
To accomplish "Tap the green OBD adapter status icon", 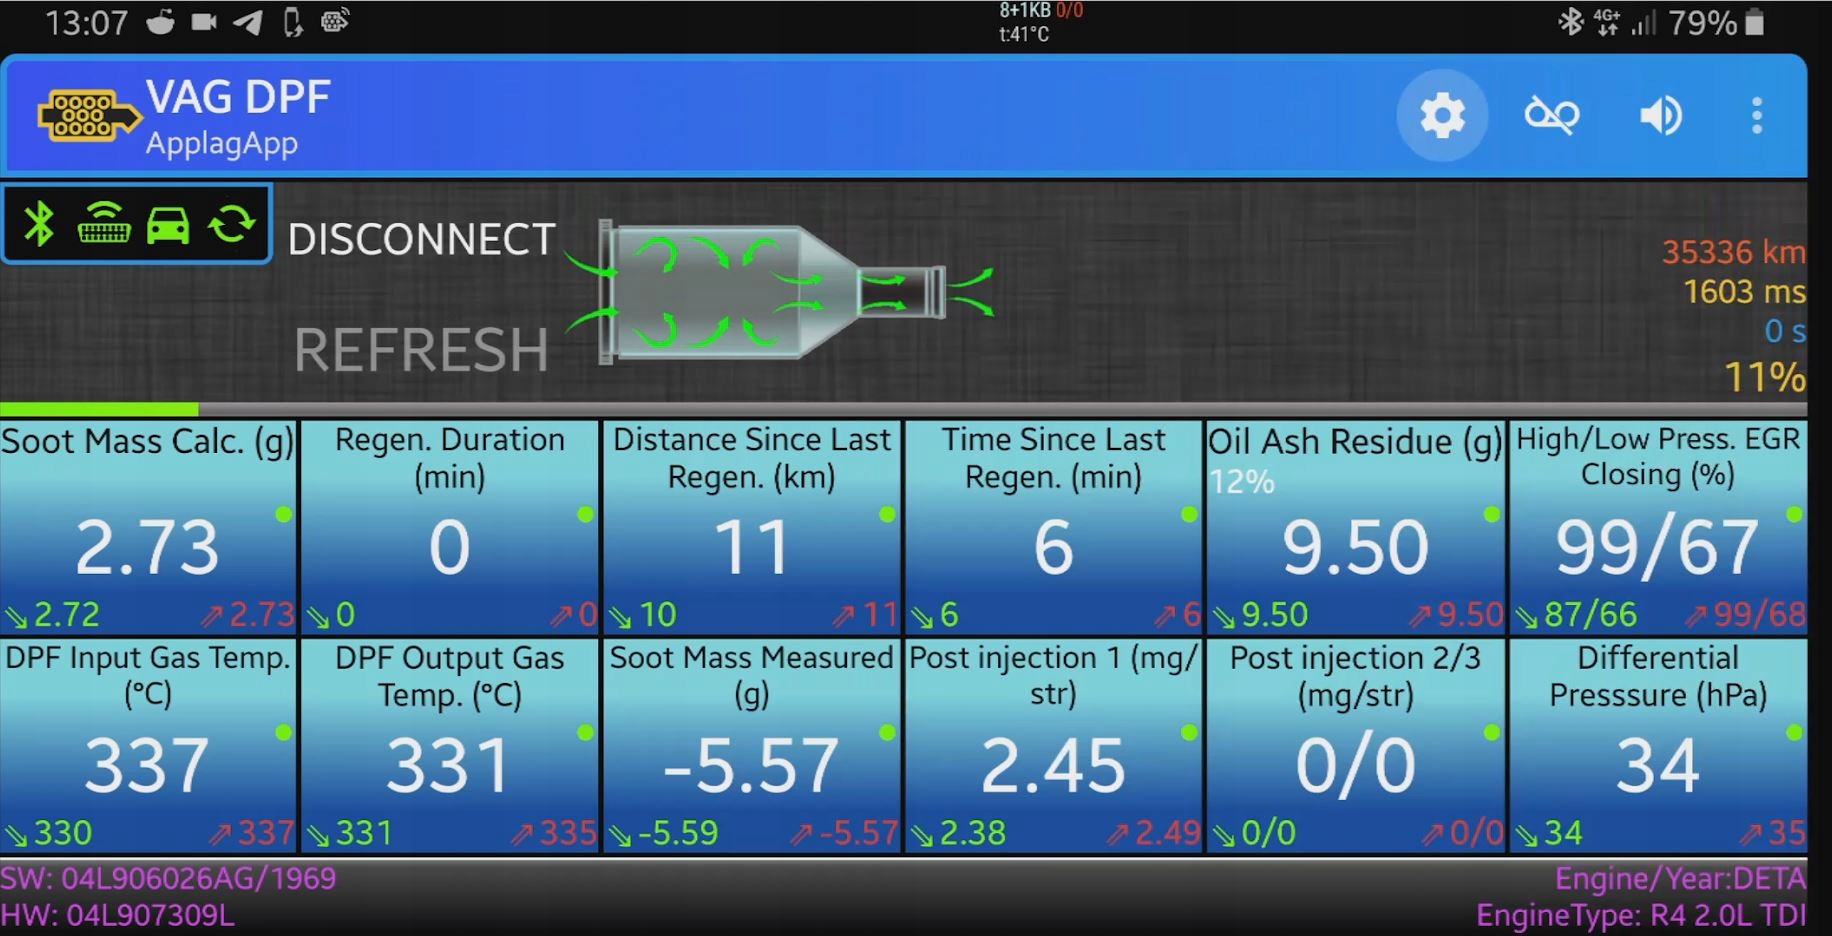I will [x=104, y=224].
